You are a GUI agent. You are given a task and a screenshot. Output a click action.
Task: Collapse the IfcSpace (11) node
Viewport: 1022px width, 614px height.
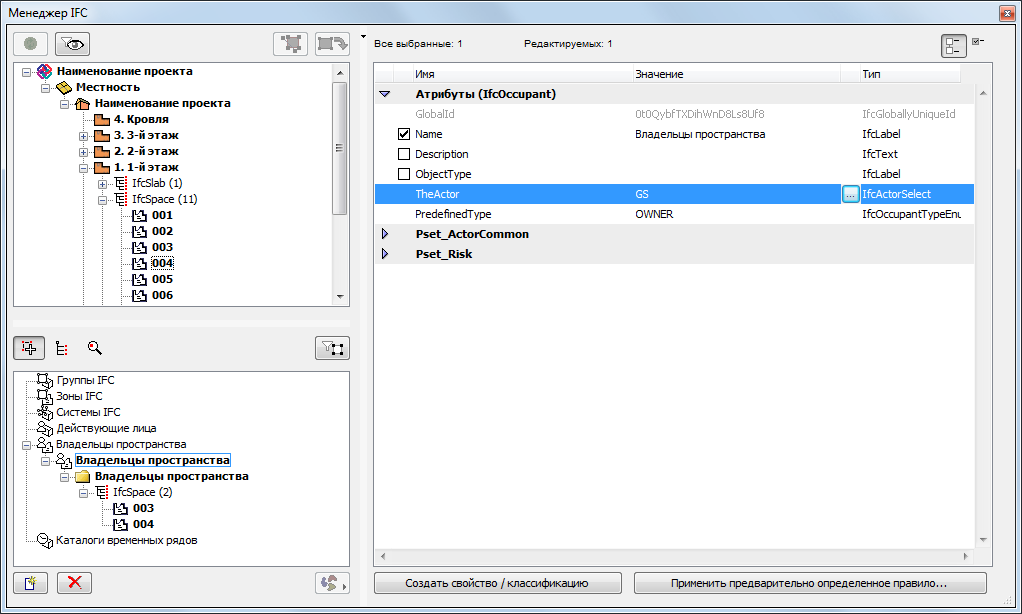click(x=102, y=200)
